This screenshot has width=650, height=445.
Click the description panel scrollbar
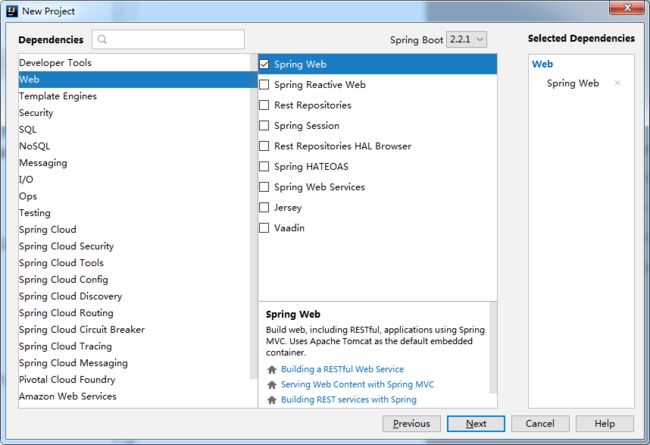click(493, 347)
